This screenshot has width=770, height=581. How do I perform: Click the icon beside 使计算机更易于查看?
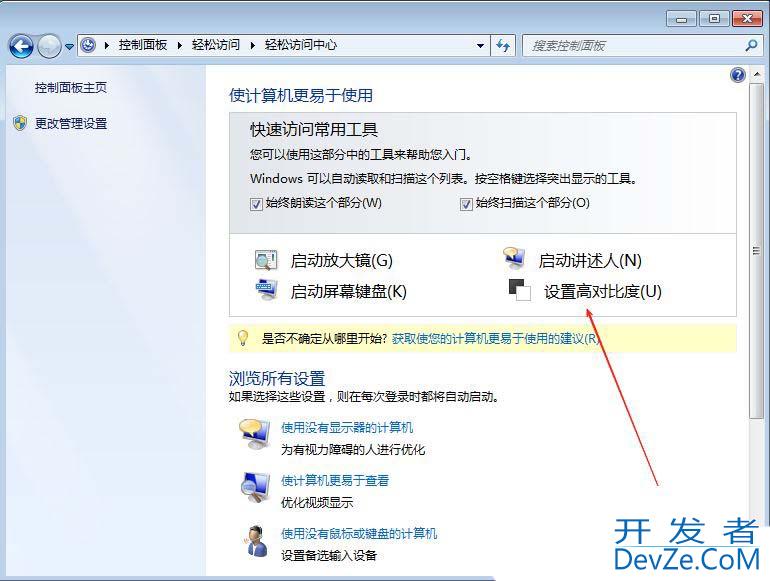pos(255,487)
